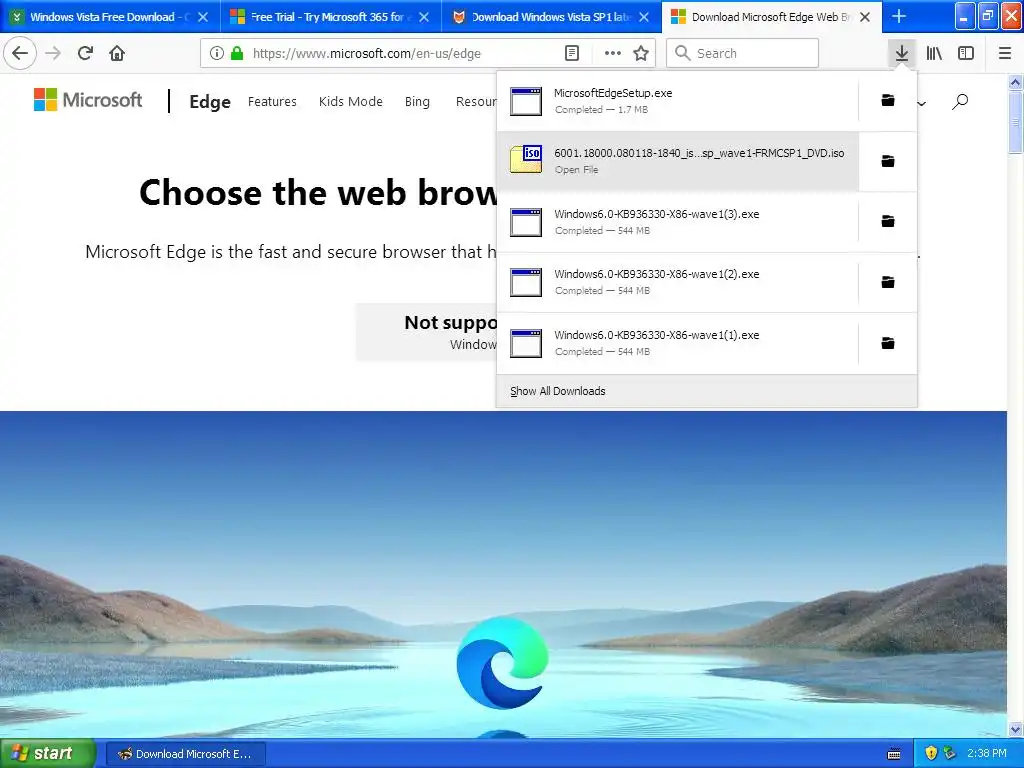
Task: Open folder for wave1(2).exe download
Action: pyautogui.click(x=888, y=282)
